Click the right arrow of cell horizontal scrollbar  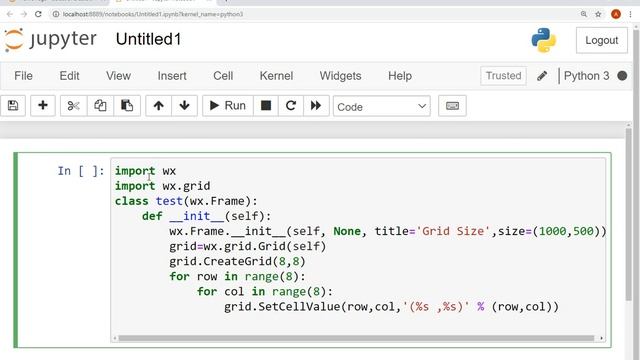[601, 338]
